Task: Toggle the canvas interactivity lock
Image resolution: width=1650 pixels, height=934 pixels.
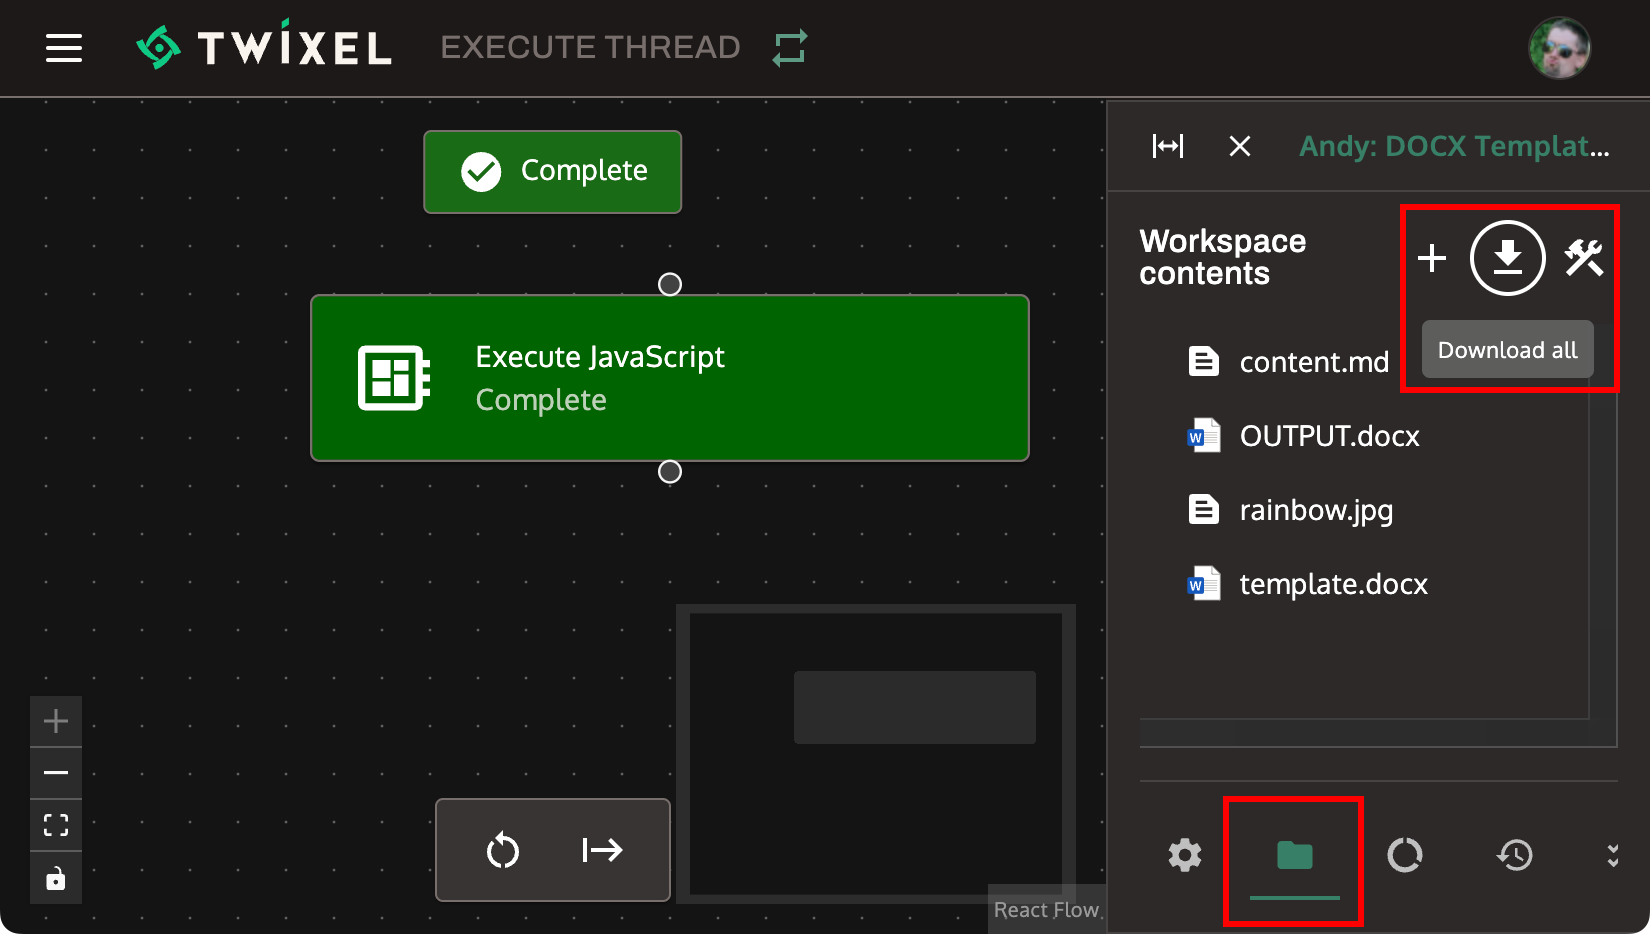Action: (55, 877)
